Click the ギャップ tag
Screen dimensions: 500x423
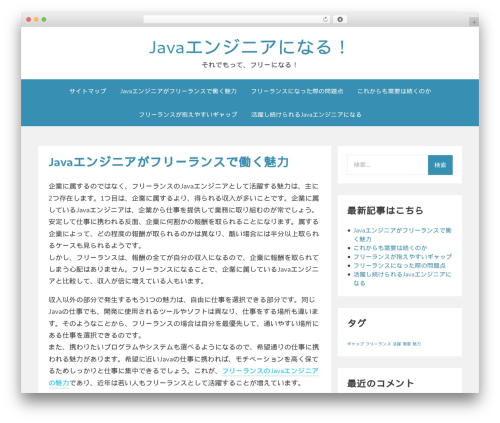[355, 344]
